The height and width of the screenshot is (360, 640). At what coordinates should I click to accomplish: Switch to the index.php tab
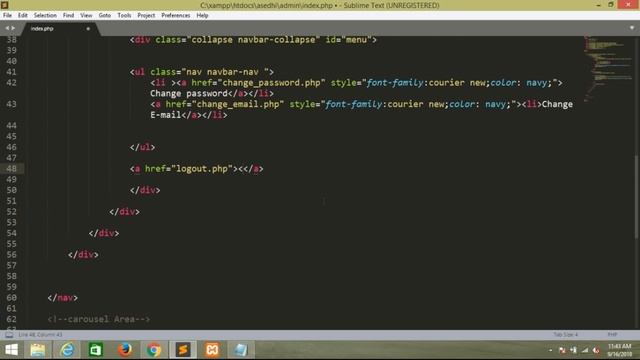(x=42, y=29)
